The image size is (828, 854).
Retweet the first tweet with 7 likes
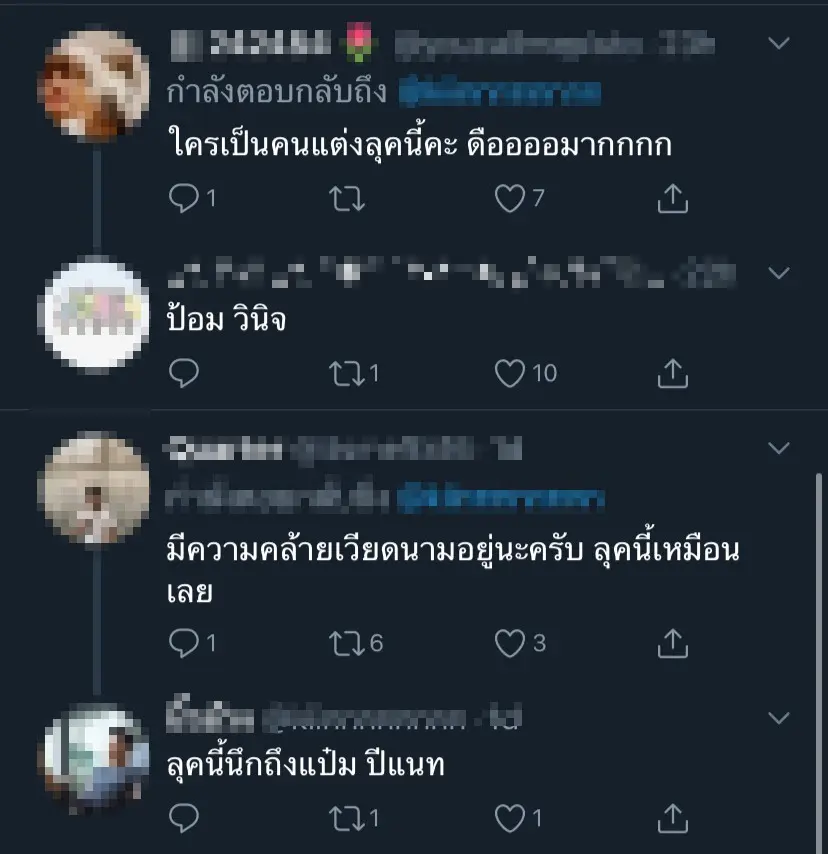pos(347,200)
